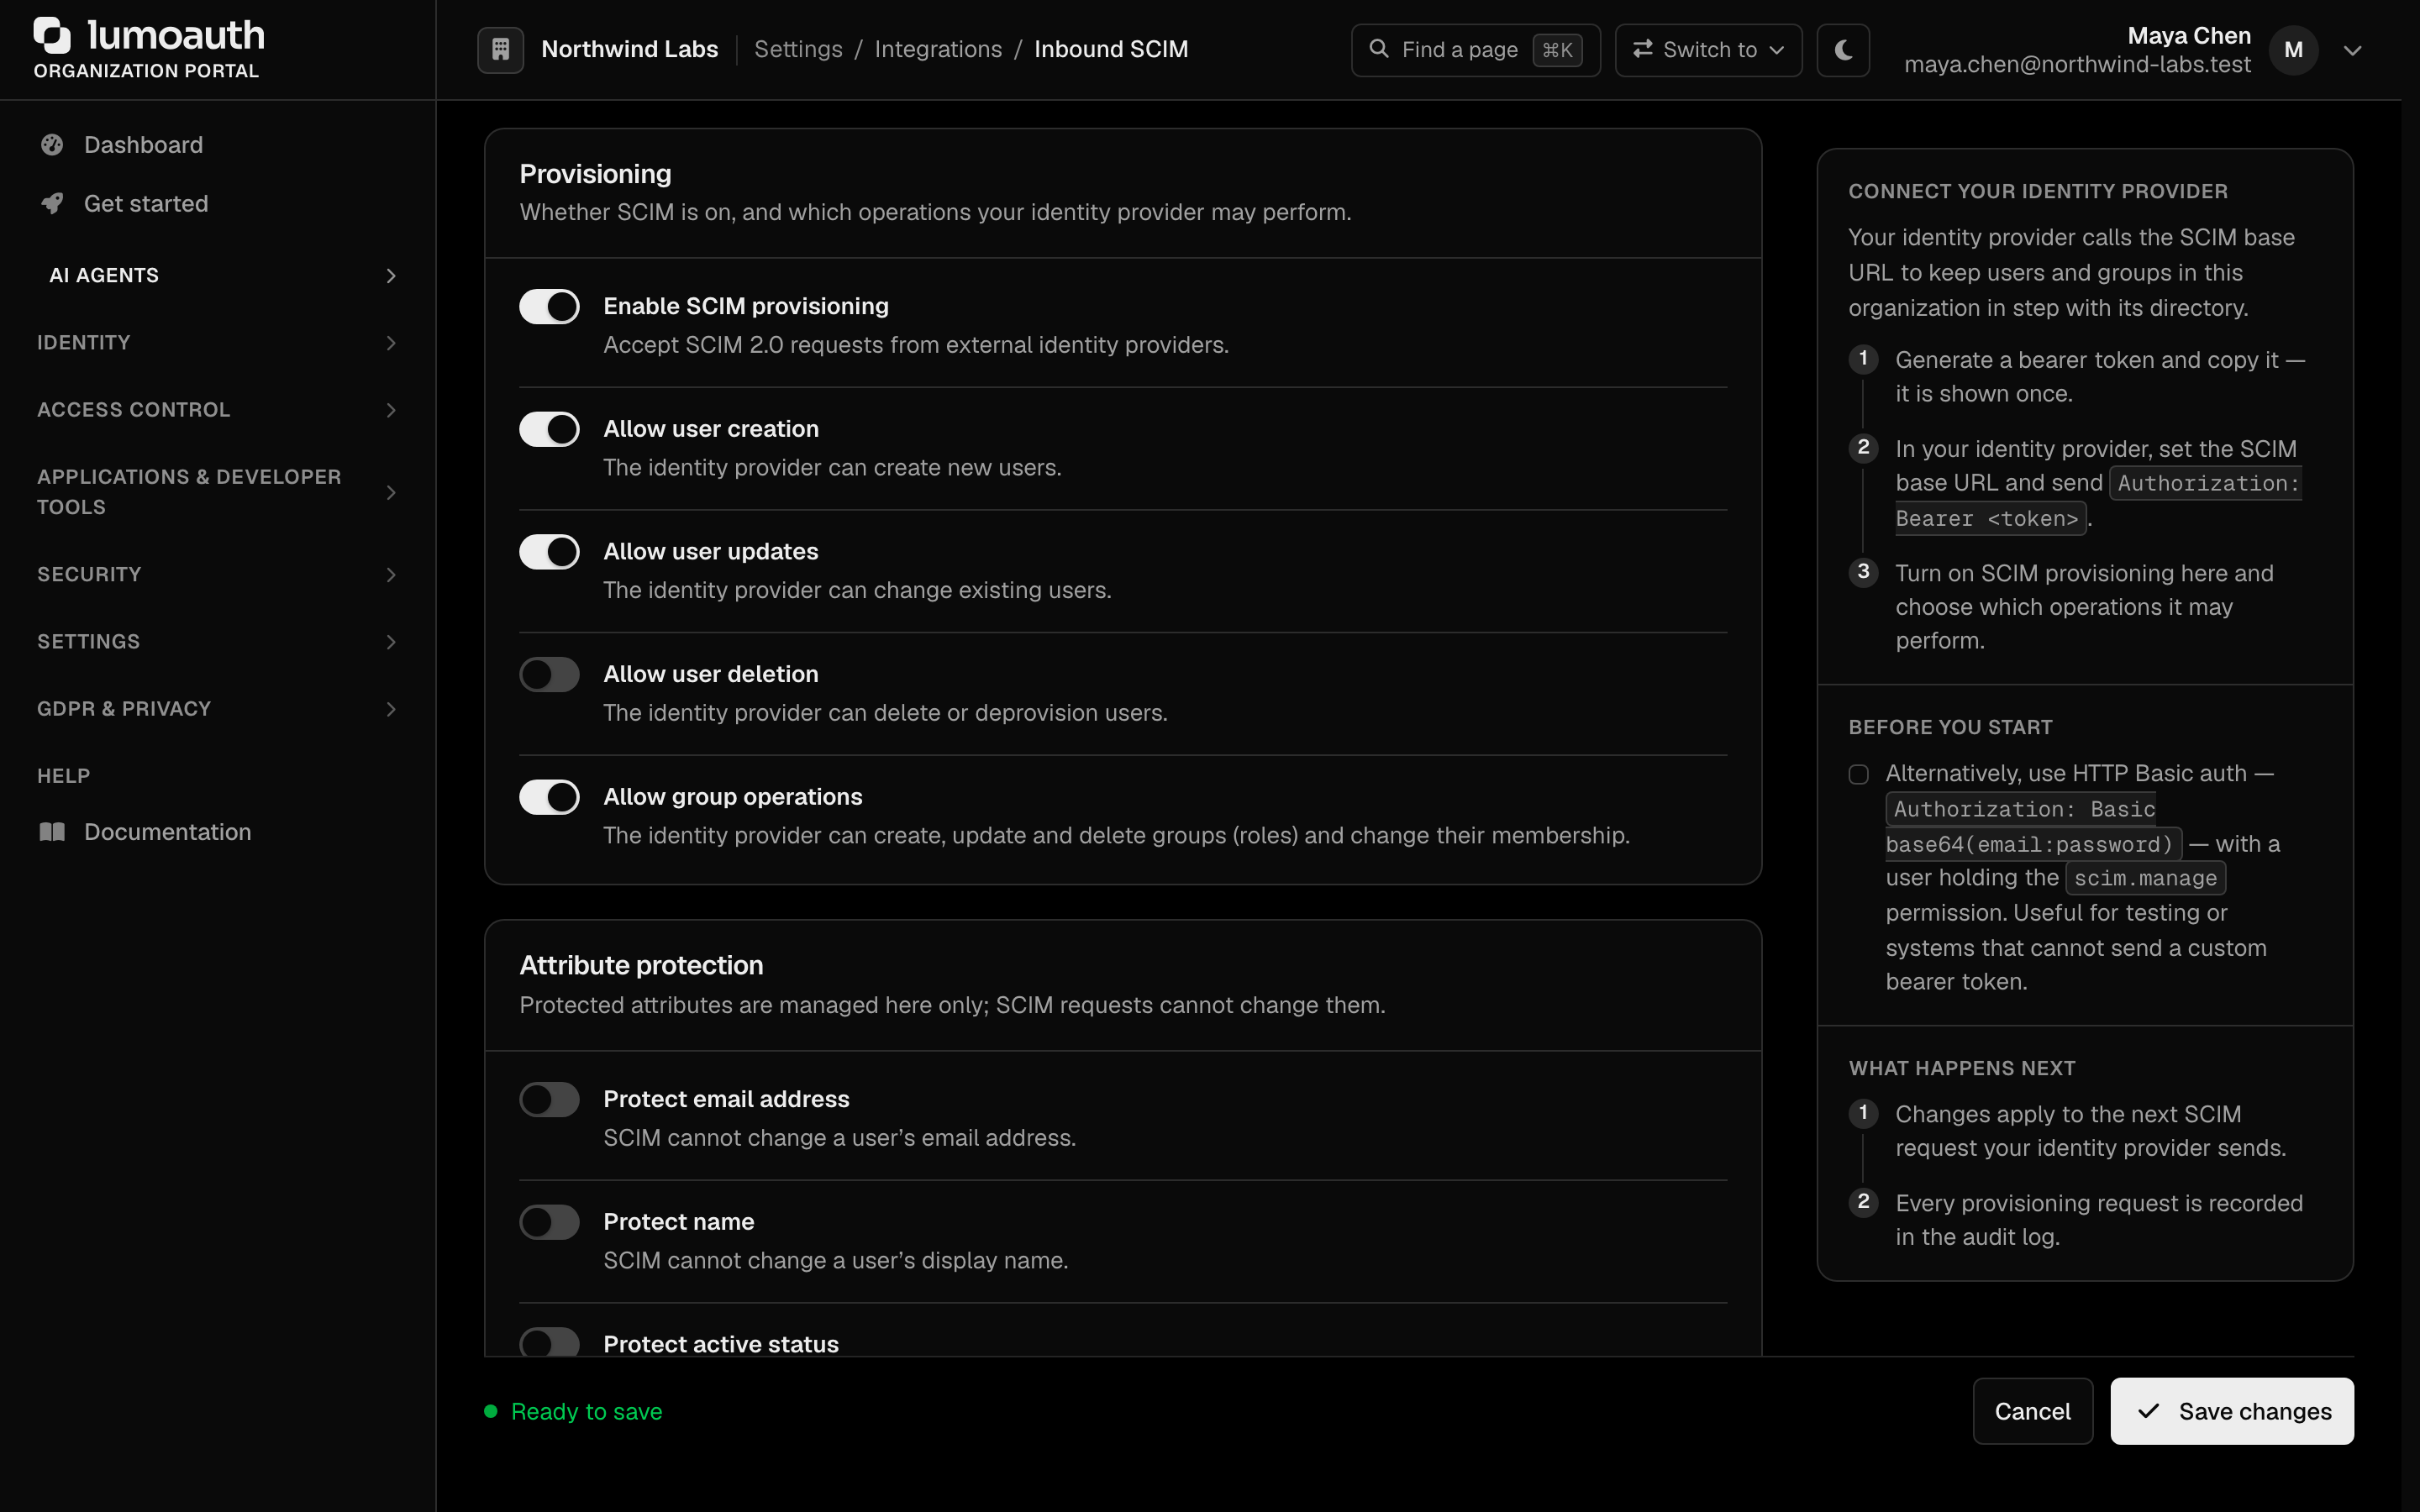Toggle Allow user updates switch

(549, 552)
